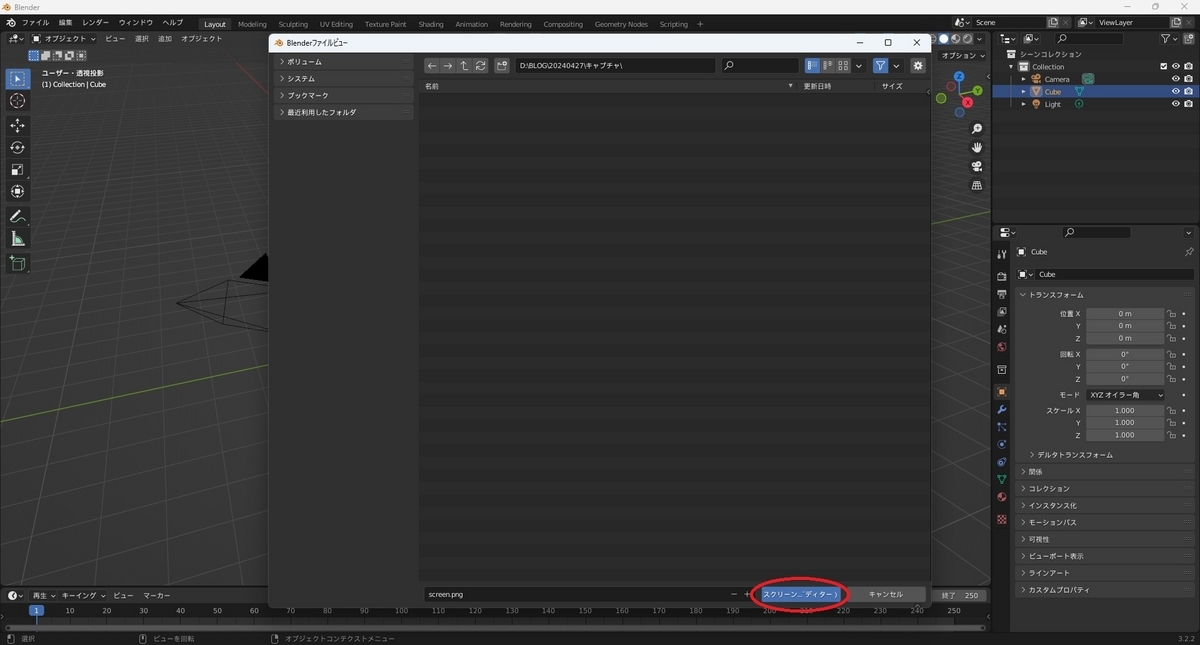
Task: Open the ファイル menu
Action: [36, 22]
